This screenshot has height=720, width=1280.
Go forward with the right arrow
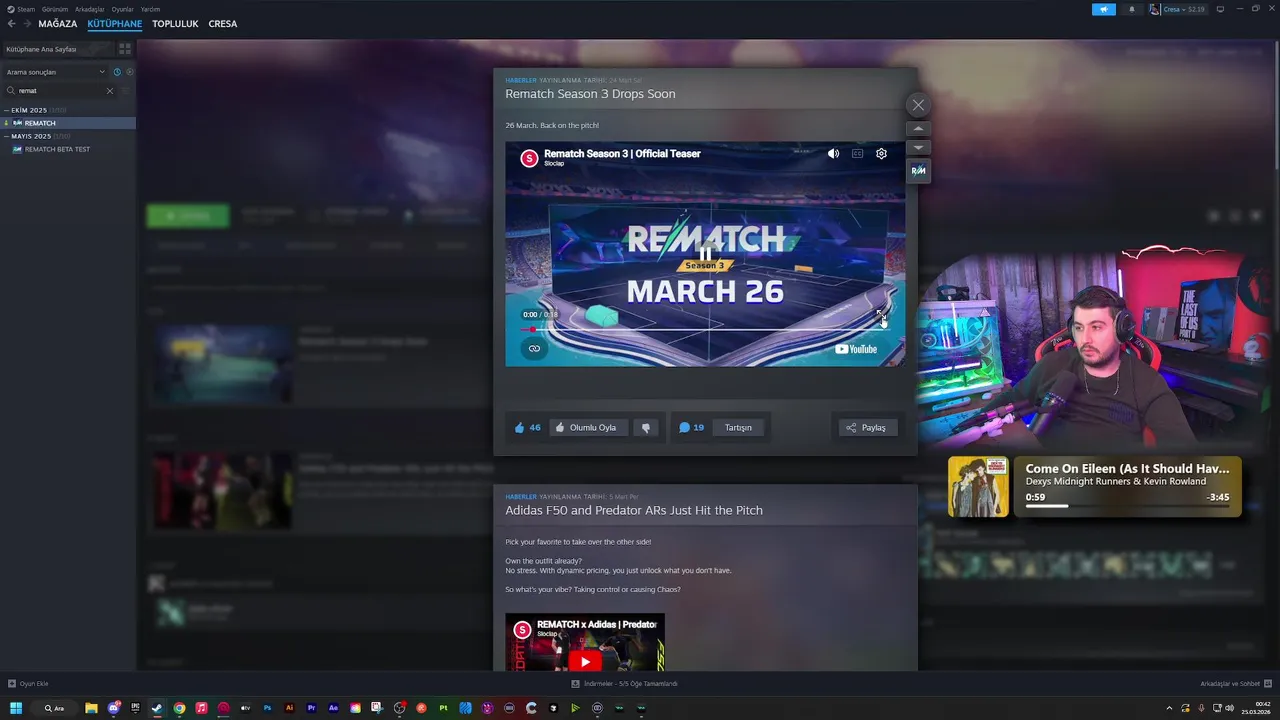pos(26,24)
